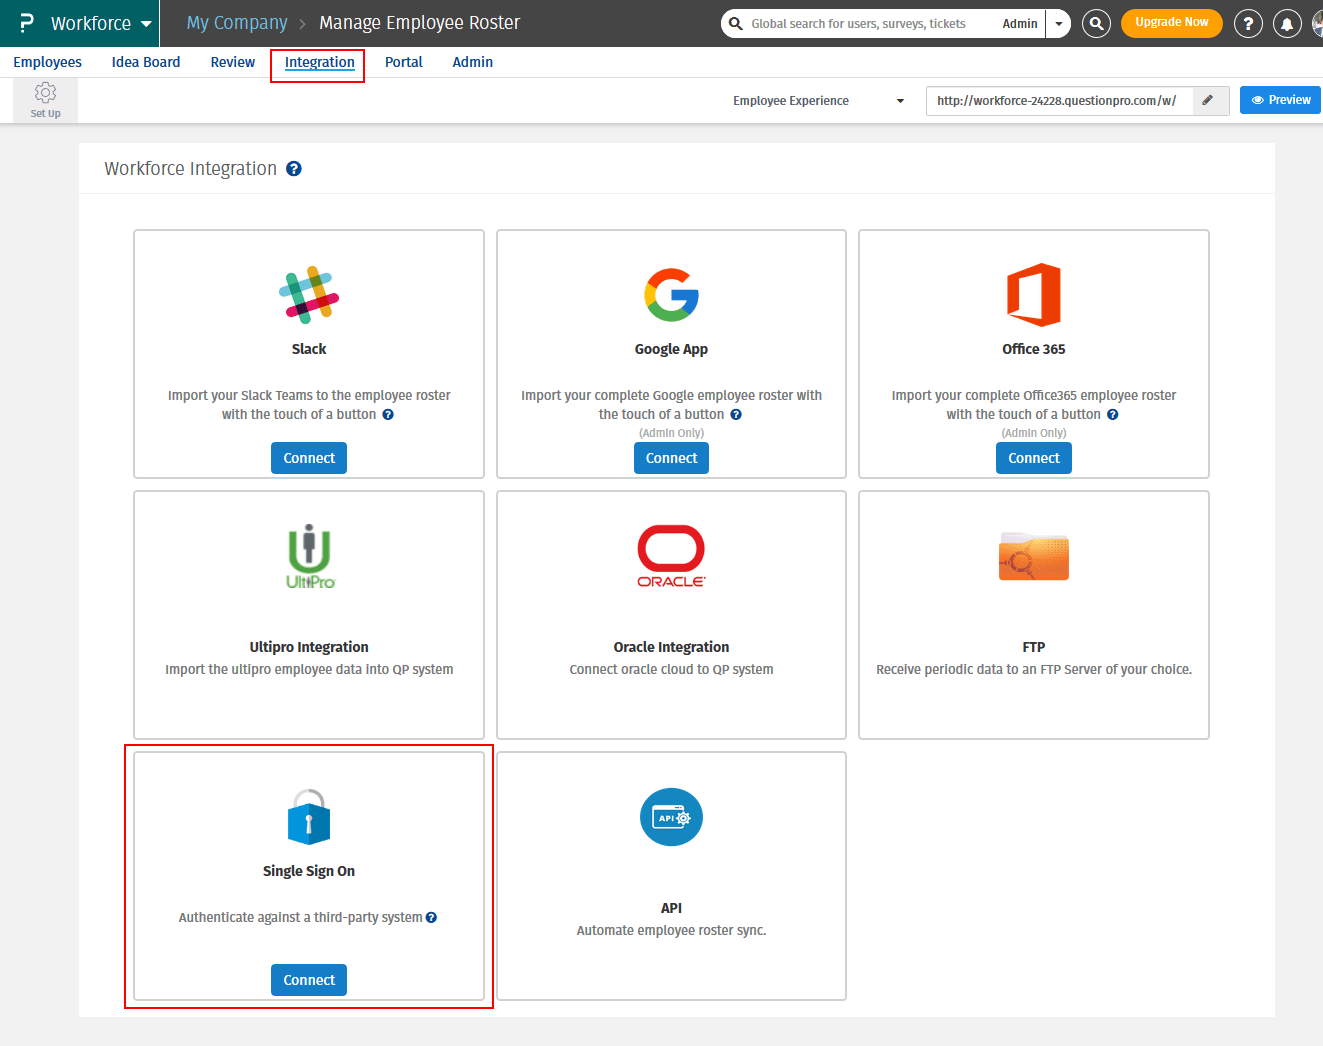Click the Slack card title text
The image size is (1323, 1046).
(x=309, y=349)
